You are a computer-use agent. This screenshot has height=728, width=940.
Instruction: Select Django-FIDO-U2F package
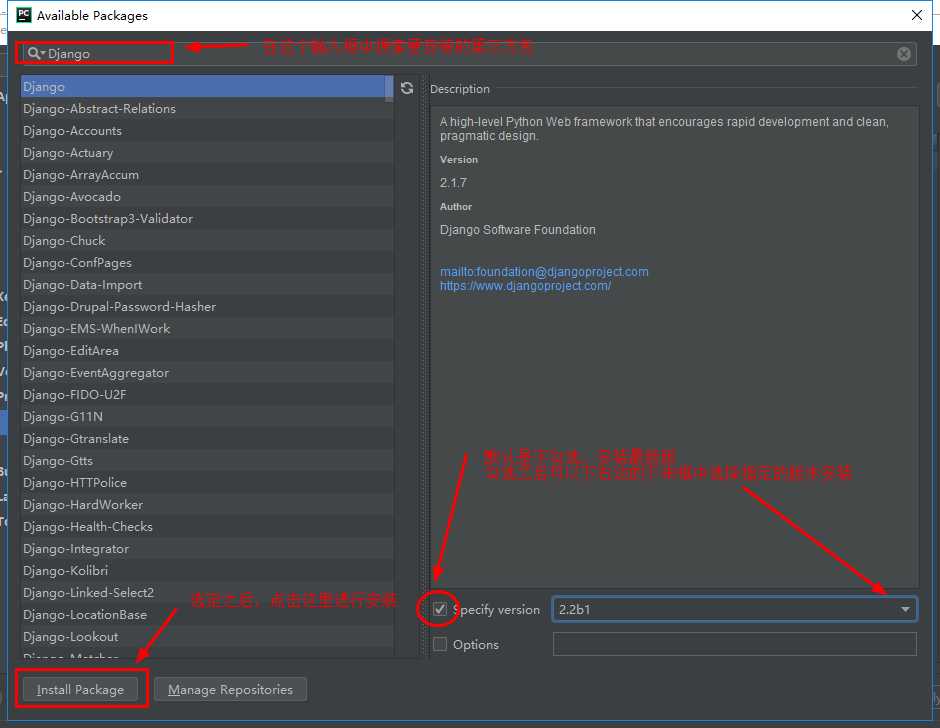207,395
